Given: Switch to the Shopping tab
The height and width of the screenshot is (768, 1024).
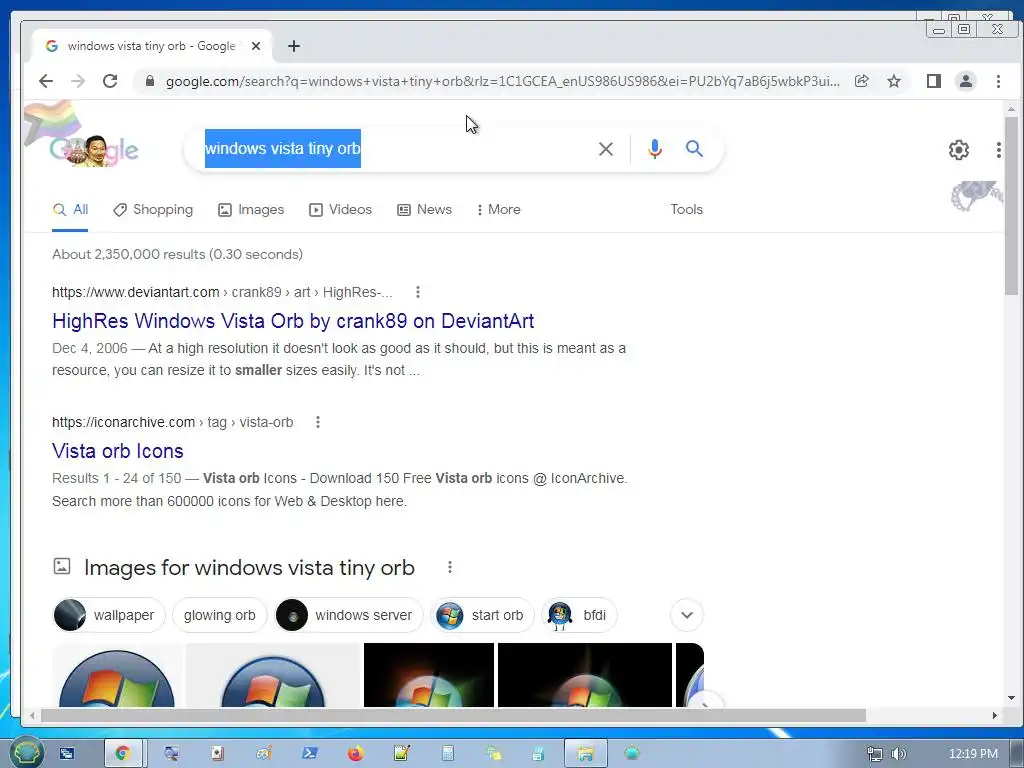Looking at the screenshot, I should (x=153, y=210).
